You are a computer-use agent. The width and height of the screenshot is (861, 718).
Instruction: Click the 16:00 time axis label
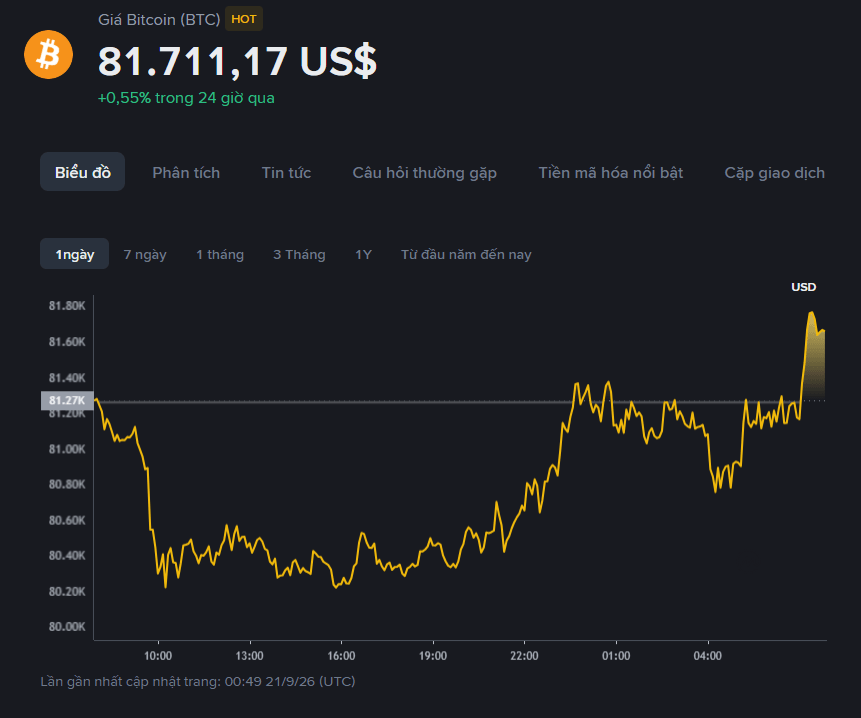pyautogui.click(x=342, y=655)
